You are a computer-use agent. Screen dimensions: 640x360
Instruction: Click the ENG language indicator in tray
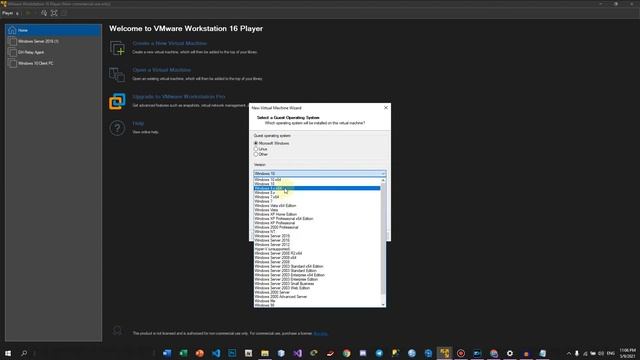(x=611, y=353)
